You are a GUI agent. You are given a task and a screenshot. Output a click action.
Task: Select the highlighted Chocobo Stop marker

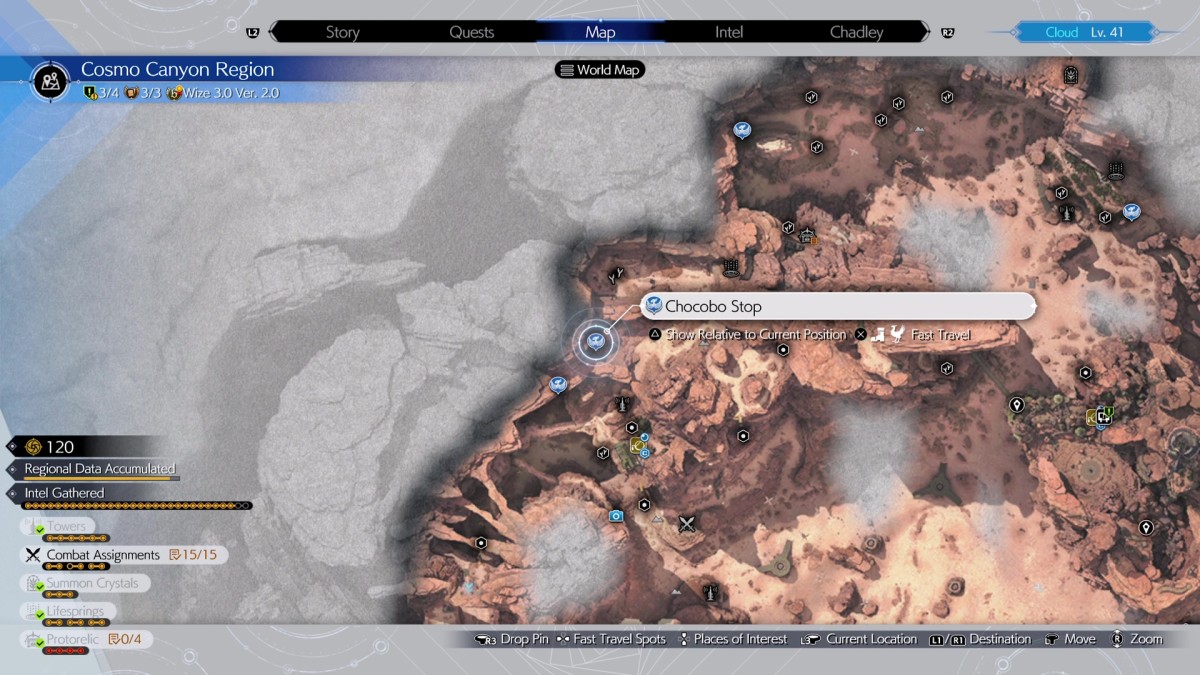(x=597, y=342)
